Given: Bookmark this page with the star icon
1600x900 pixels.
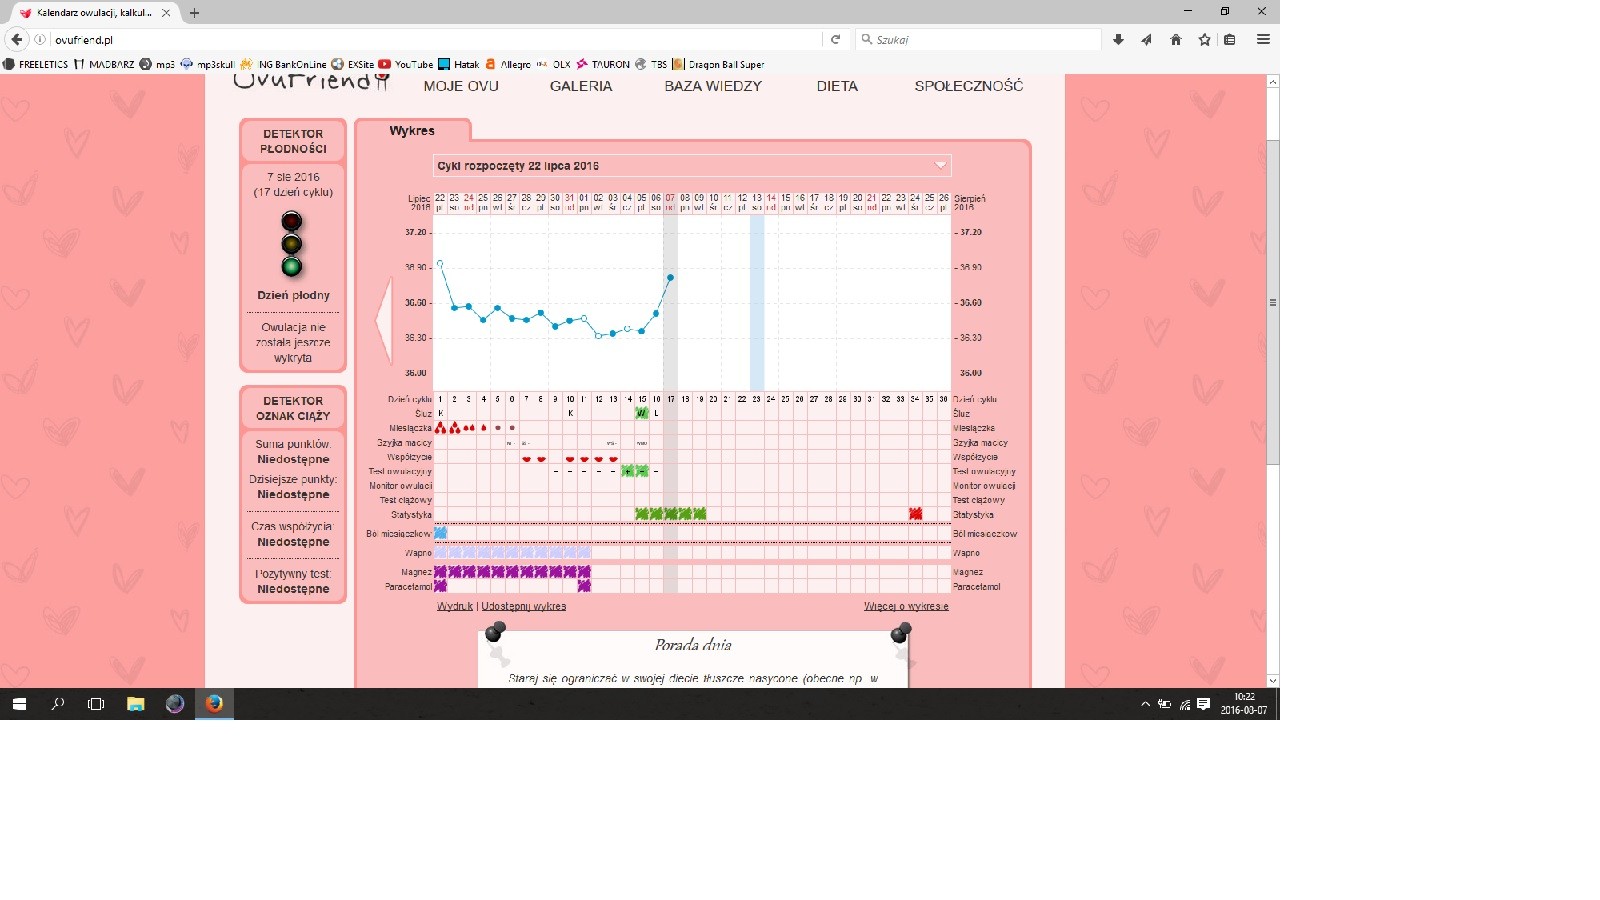Looking at the screenshot, I should (x=1205, y=39).
